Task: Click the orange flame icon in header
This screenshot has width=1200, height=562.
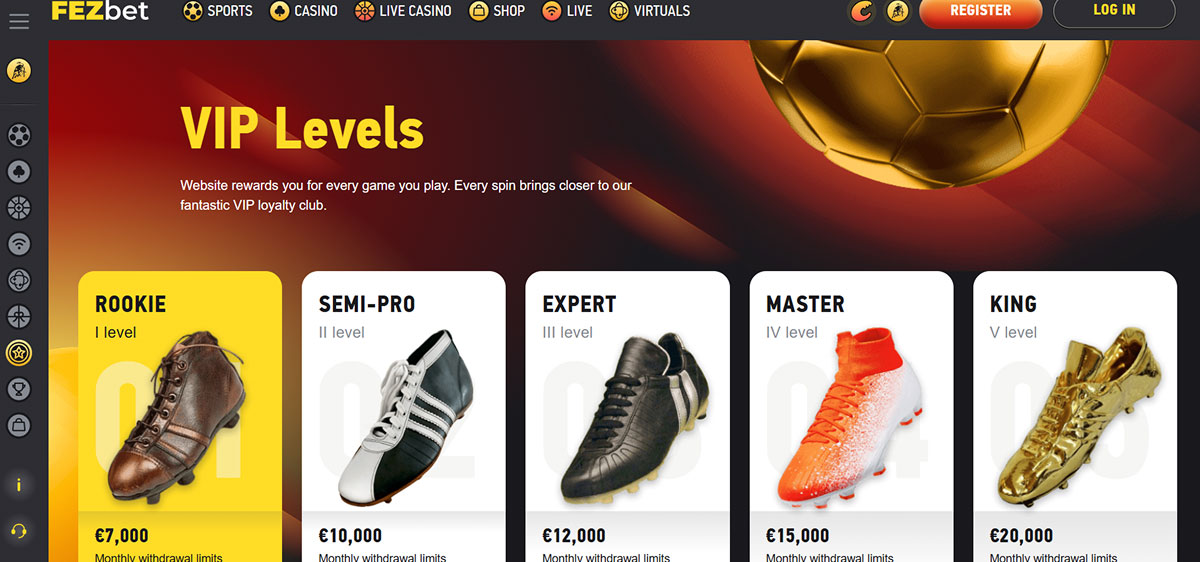Action: (861, 12)
